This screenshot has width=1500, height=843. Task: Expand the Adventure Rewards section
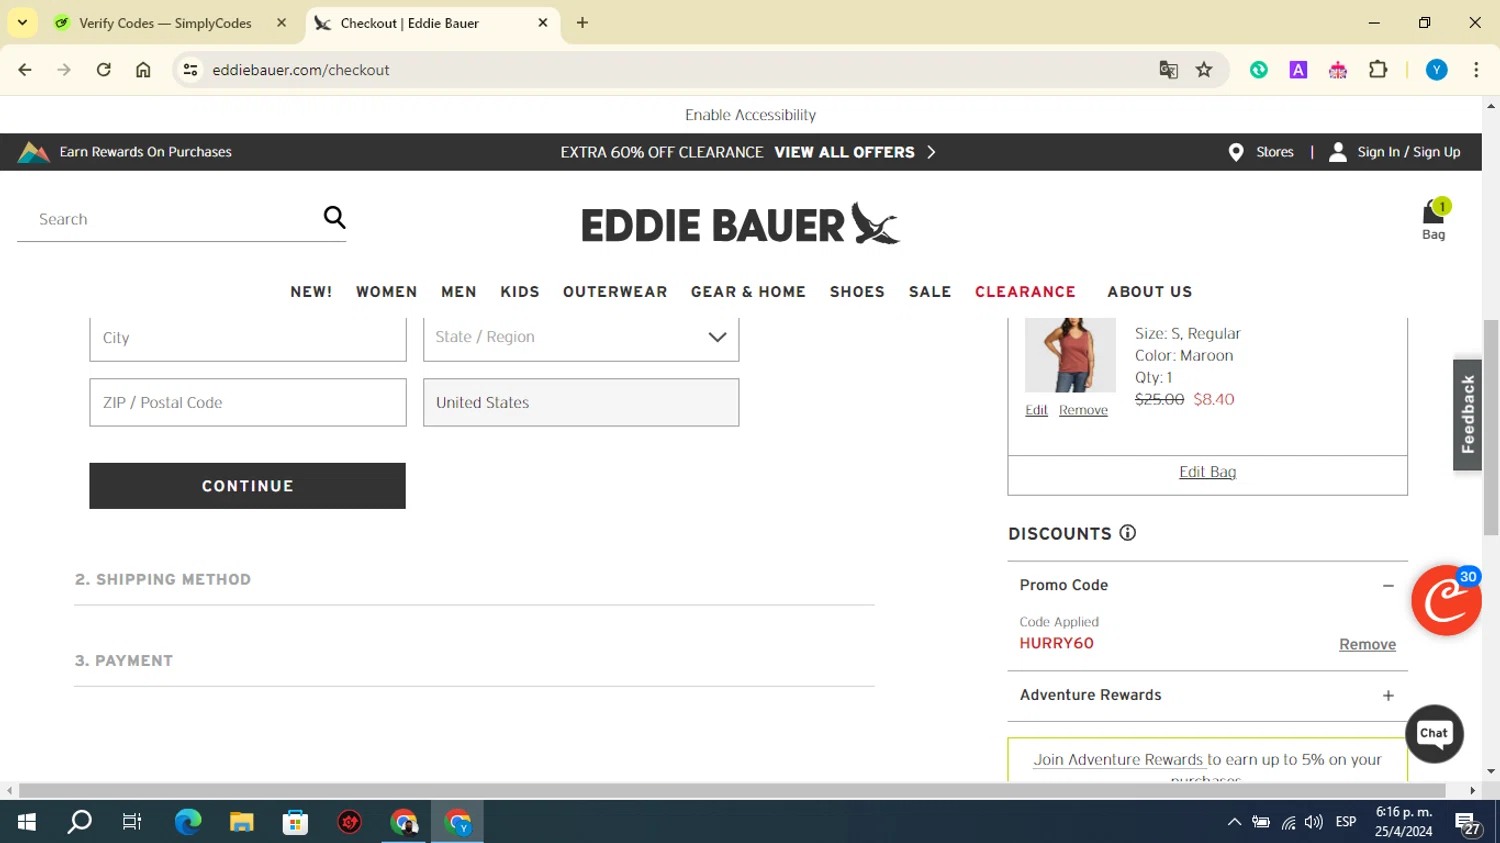(x=1388, y=696)
